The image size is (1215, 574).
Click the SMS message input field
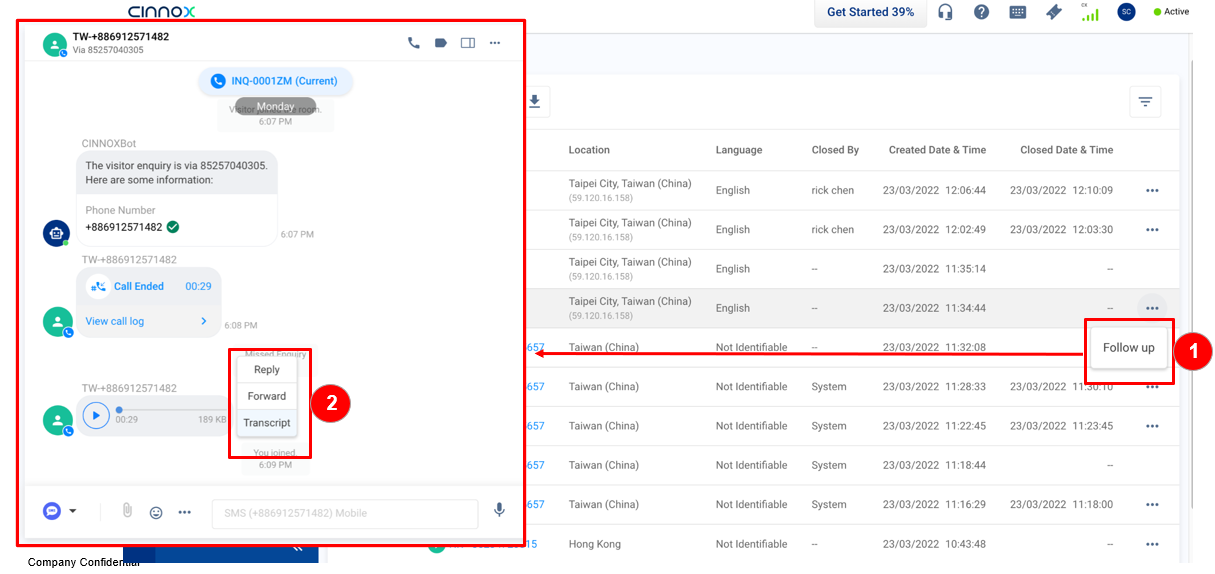345,514
